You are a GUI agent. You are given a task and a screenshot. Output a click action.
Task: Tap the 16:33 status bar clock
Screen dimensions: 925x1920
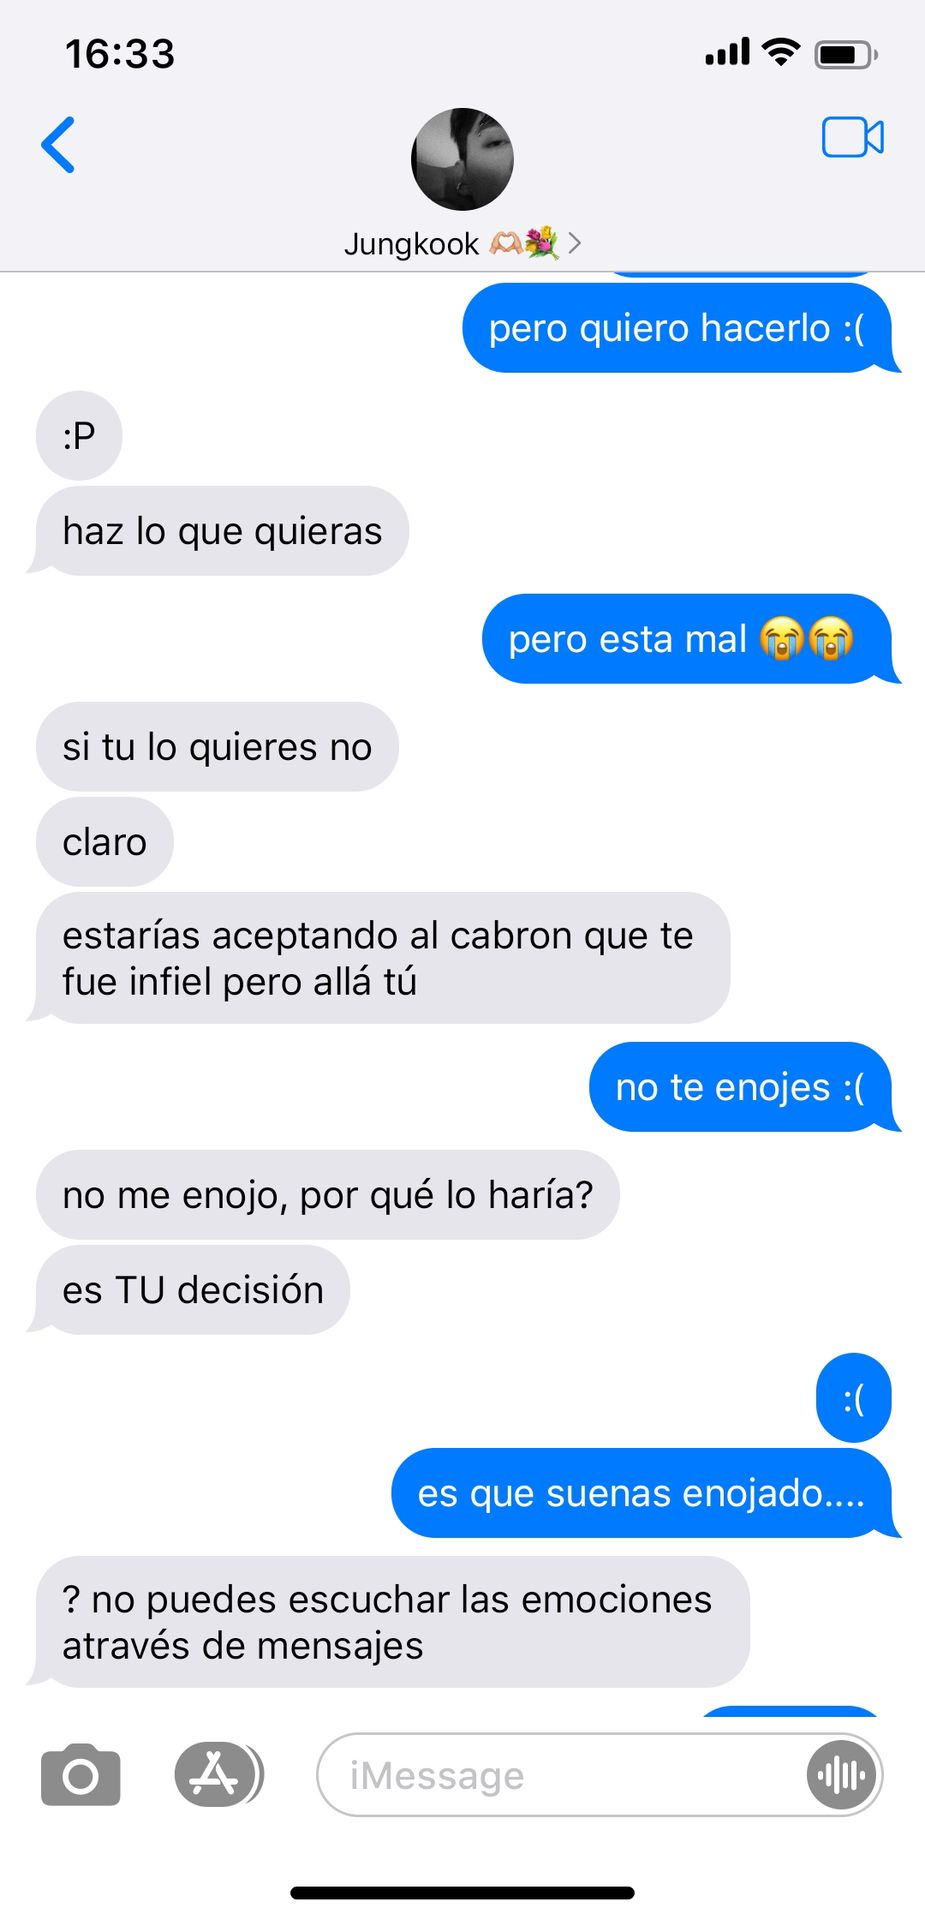click(120, 53)
